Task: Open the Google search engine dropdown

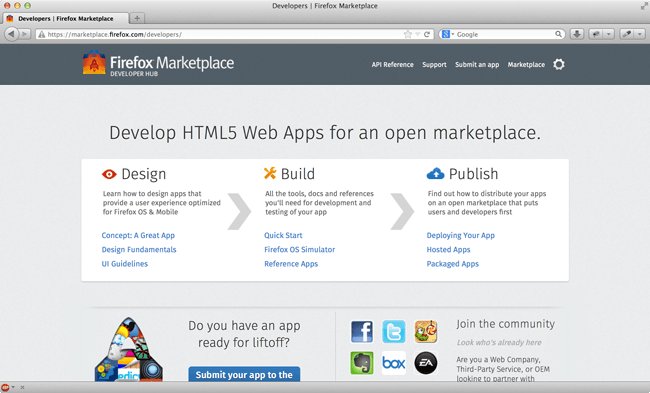Action: click(x=448, y=34)
